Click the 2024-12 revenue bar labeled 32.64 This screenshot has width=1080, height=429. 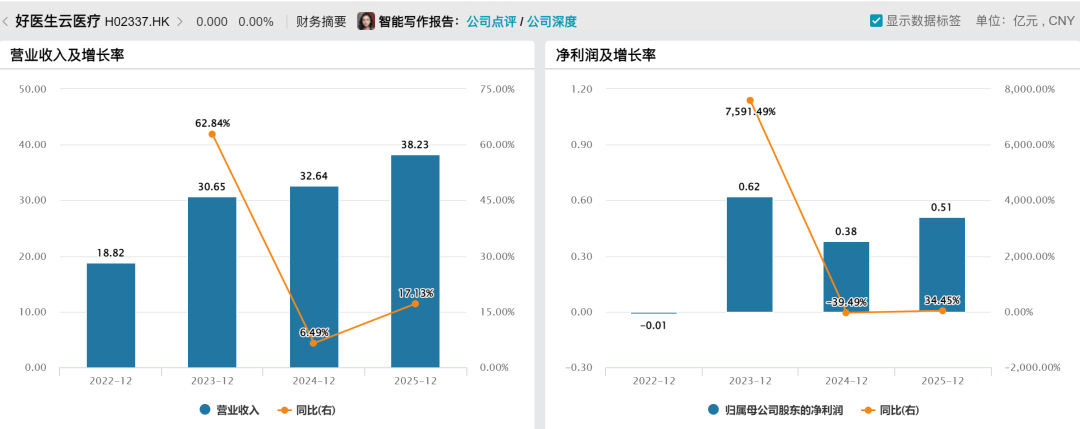tap(314, 277)
